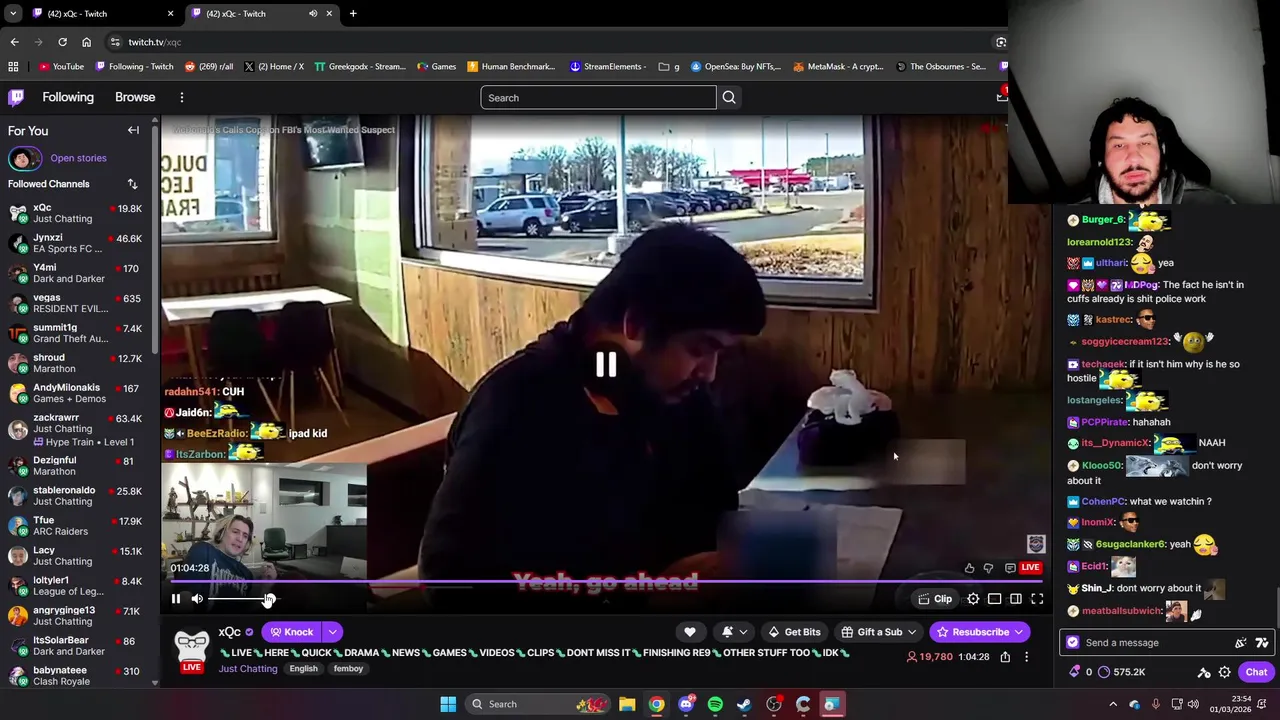Open the Lacy channel in sidebar
Screen dimensions: 1280x720
coord(75,556)
